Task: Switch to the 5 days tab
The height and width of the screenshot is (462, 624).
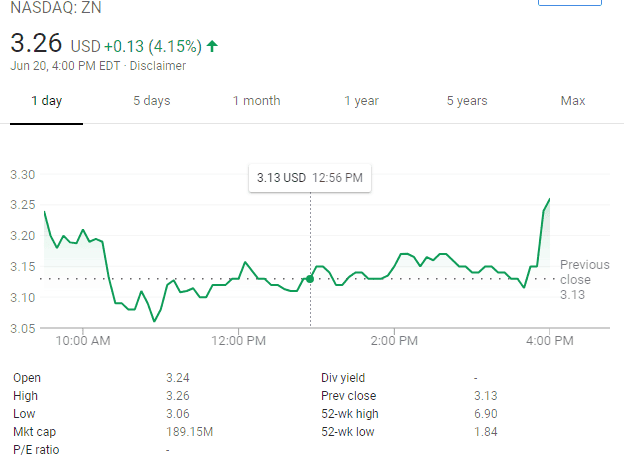Action: tap(151, 101)
